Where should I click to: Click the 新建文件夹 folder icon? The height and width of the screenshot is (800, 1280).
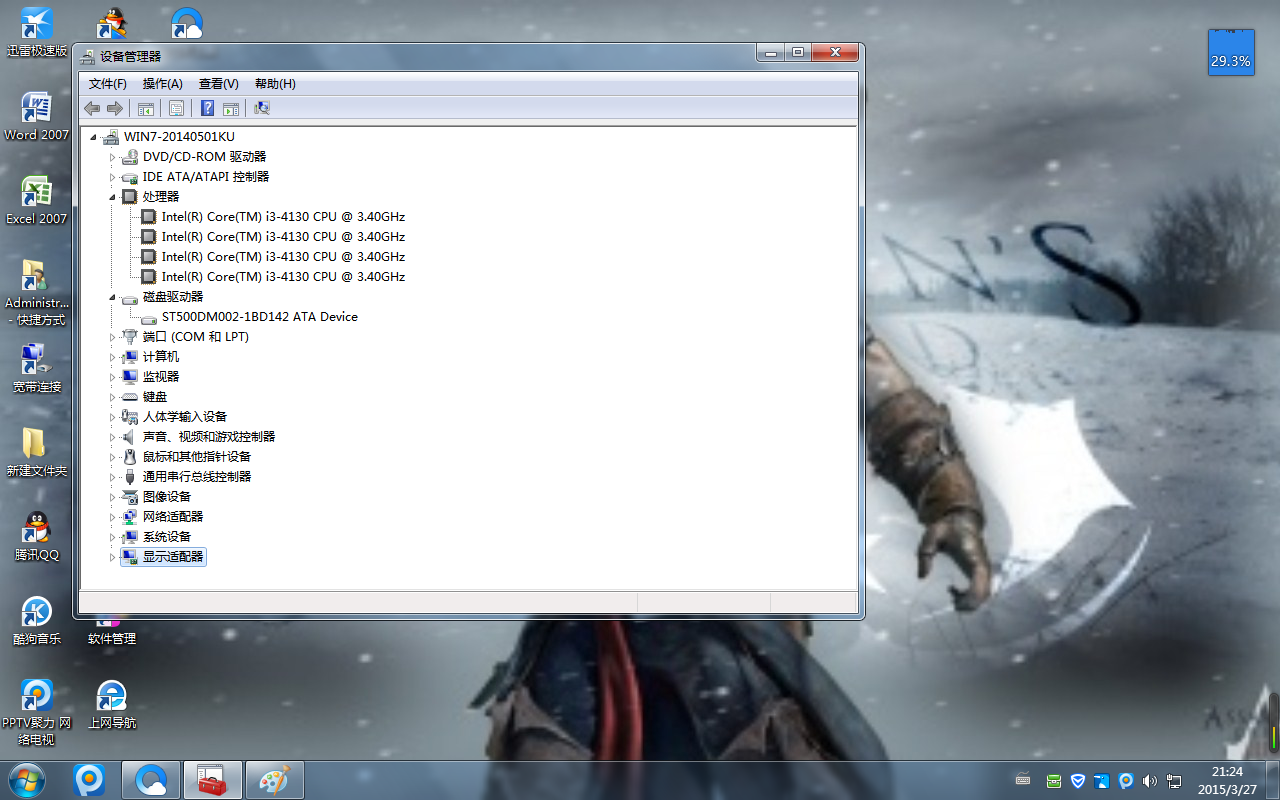[37, 452]
